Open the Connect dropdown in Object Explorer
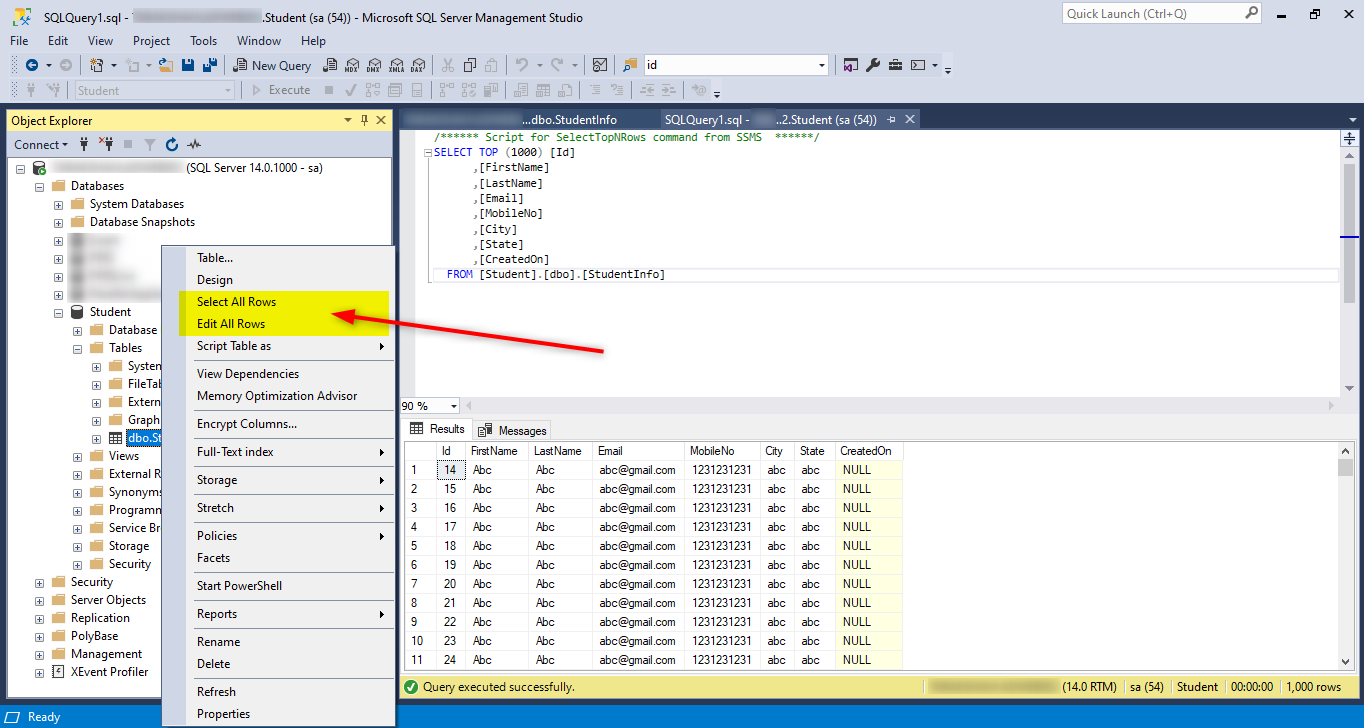Image resolution: width=1364 pixels, height=728 pixels. pyautogui.click(x=40, y=144)
